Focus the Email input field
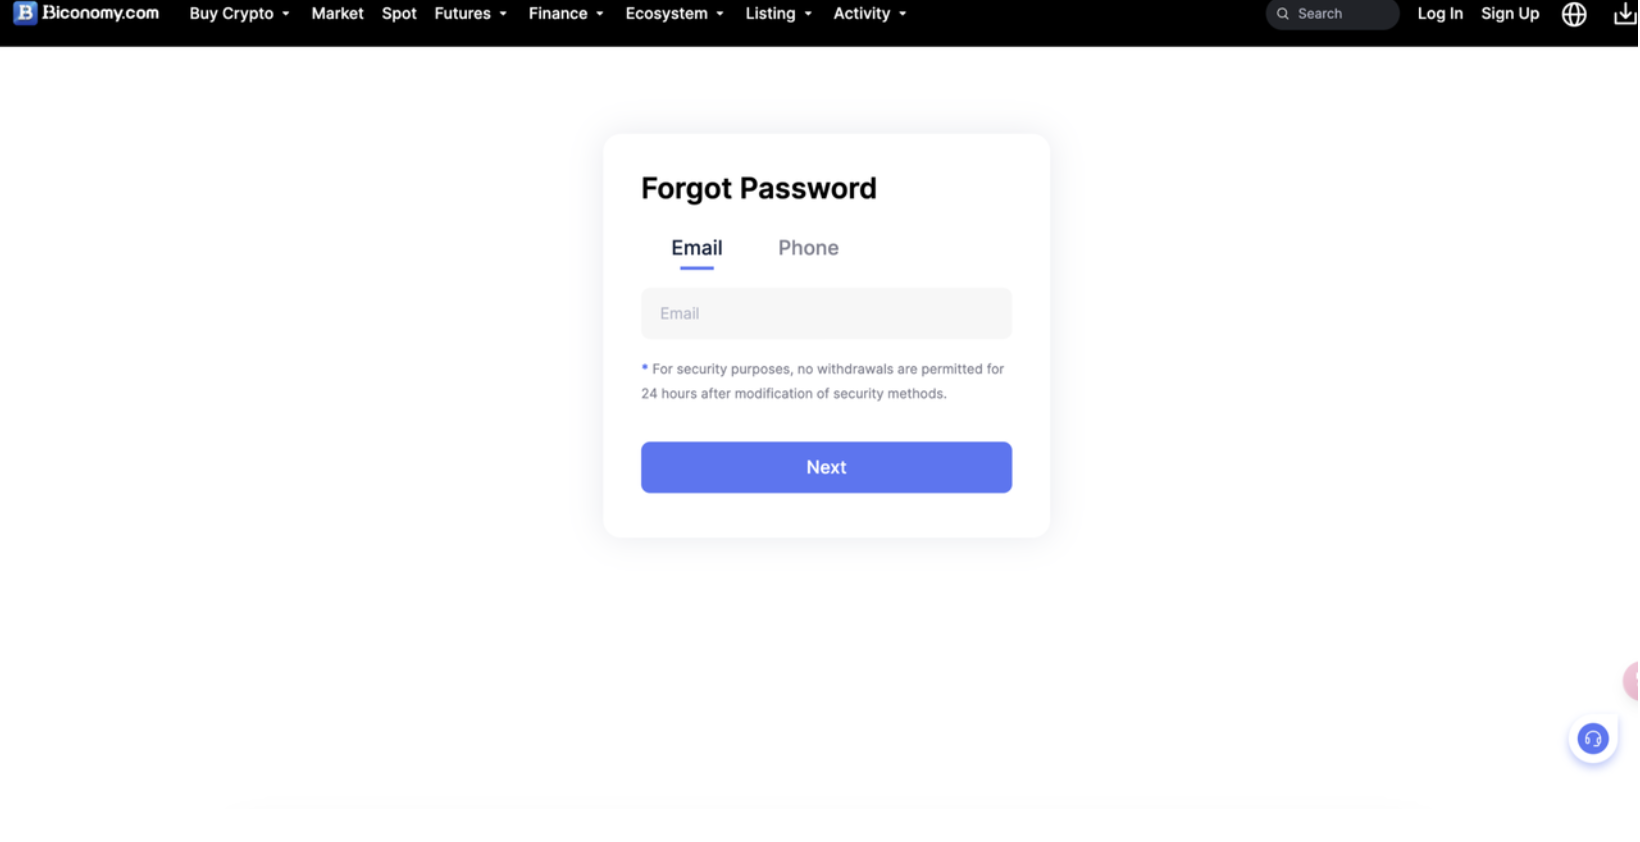The height and width of the screenshot is (842, 1640). click(826, 314)
